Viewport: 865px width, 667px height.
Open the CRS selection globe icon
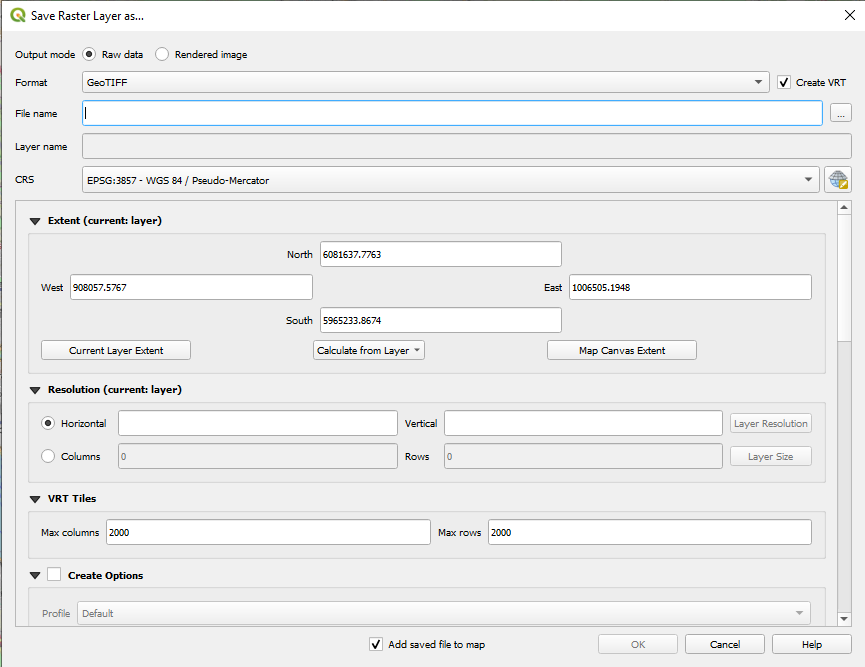[x=838, y=180]
